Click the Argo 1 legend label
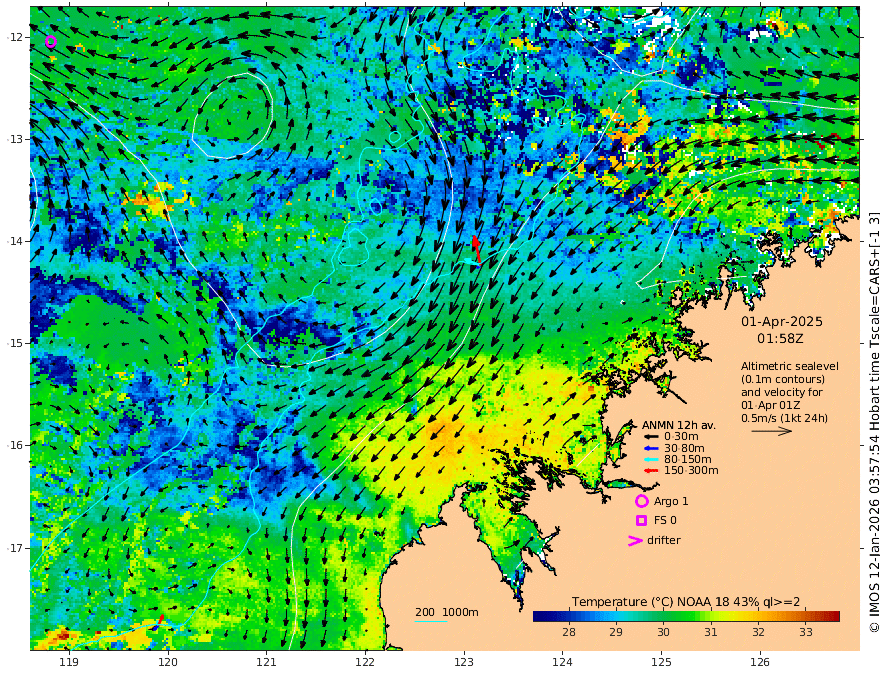The image size is (880, 680). point(671,501)
